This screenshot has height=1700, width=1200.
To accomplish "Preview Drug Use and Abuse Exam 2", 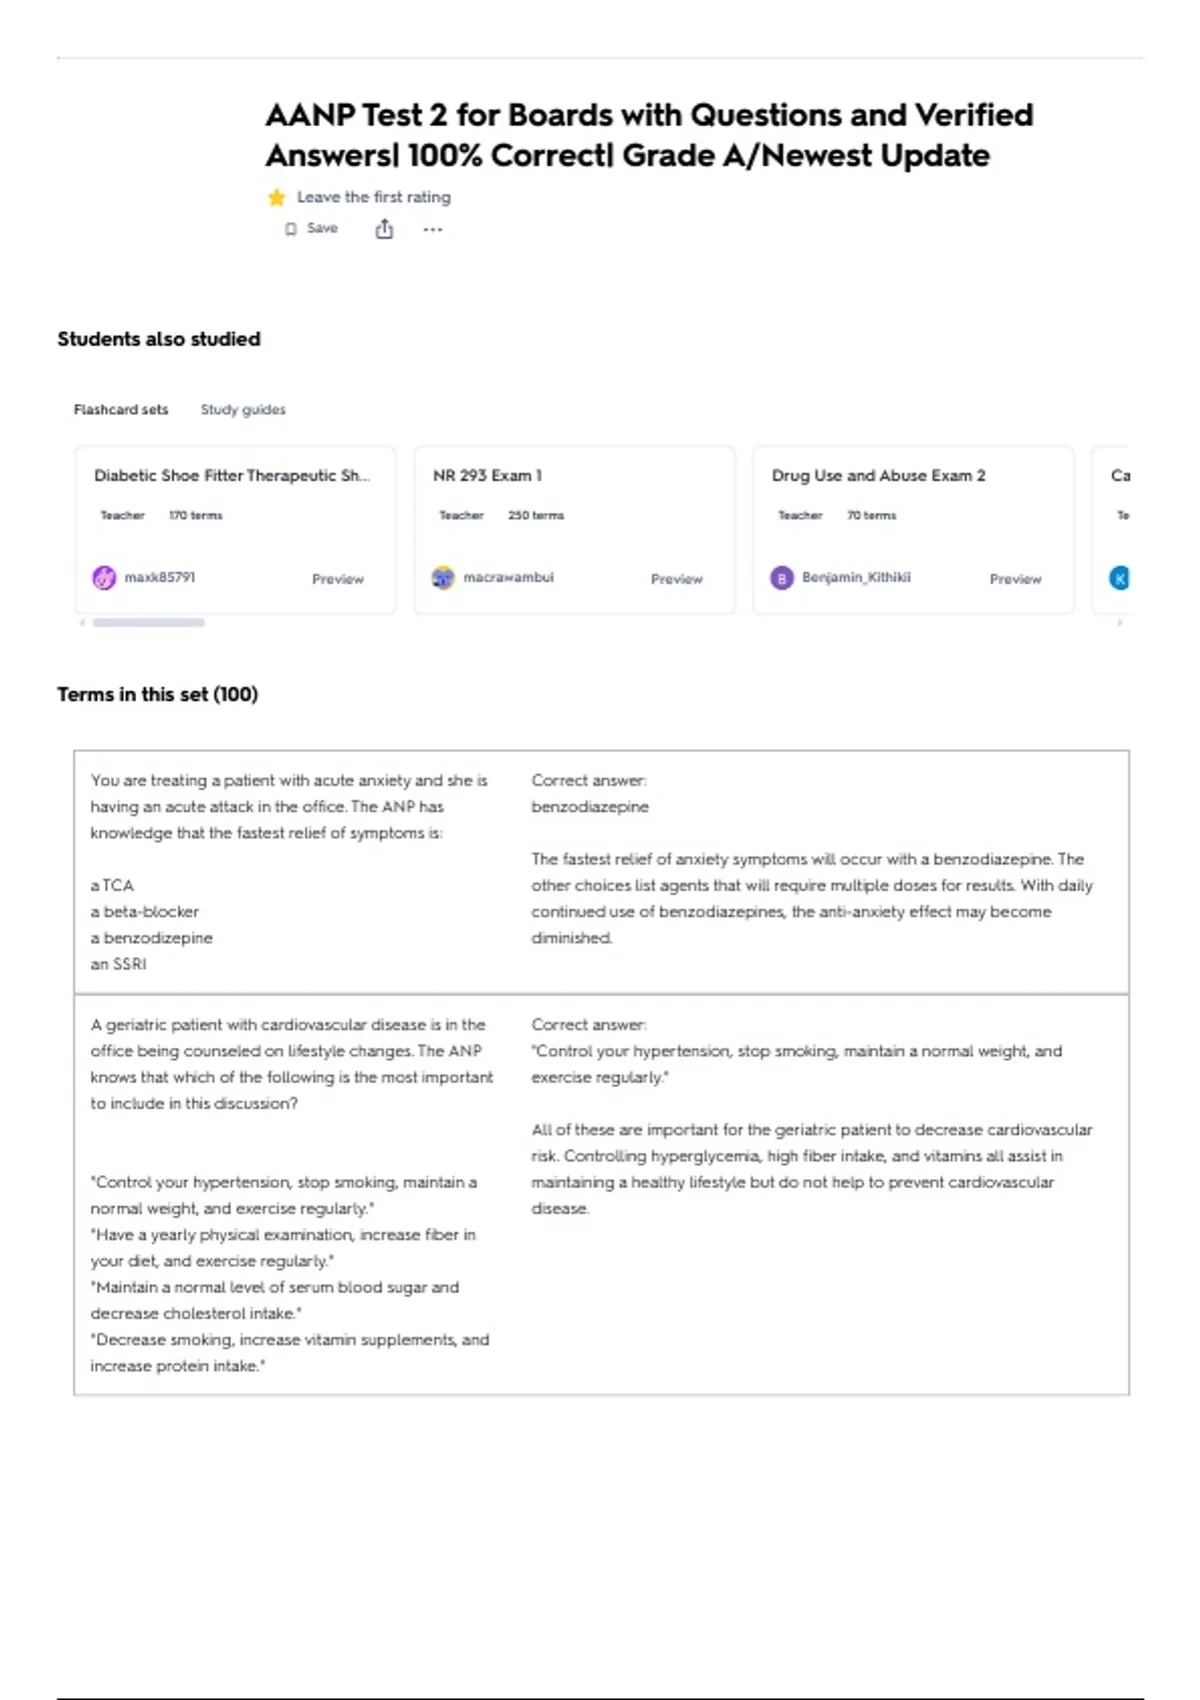I will coord(1016,579).
